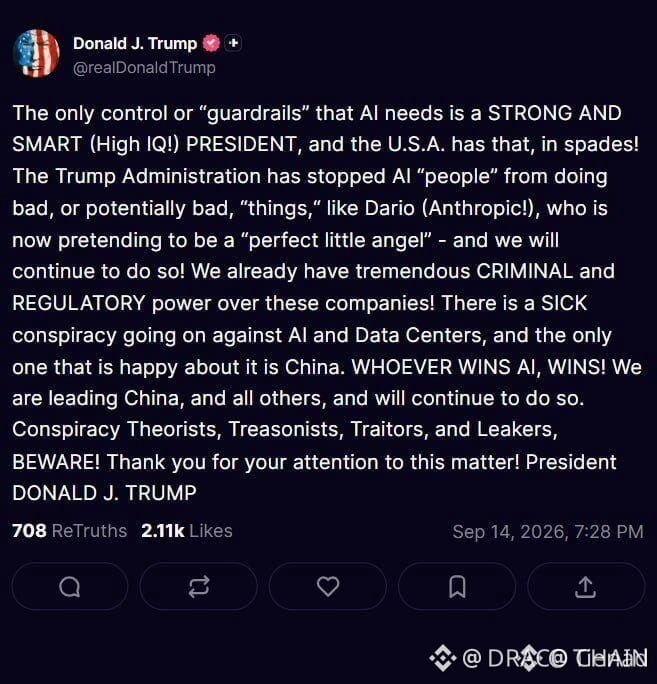Click the @realDonaldTrump handle

pos(144,68)
